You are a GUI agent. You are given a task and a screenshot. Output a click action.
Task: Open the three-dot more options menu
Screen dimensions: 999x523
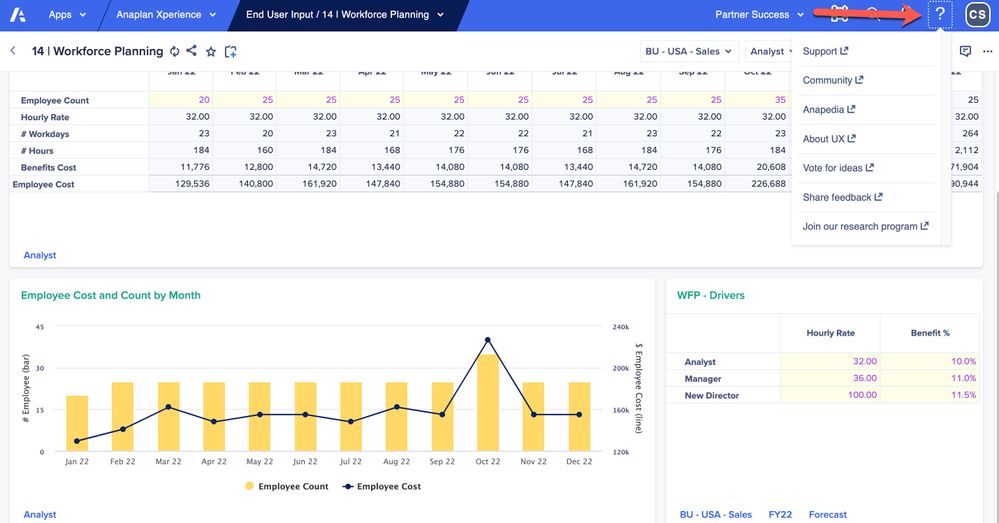click(x=988, y=52)
